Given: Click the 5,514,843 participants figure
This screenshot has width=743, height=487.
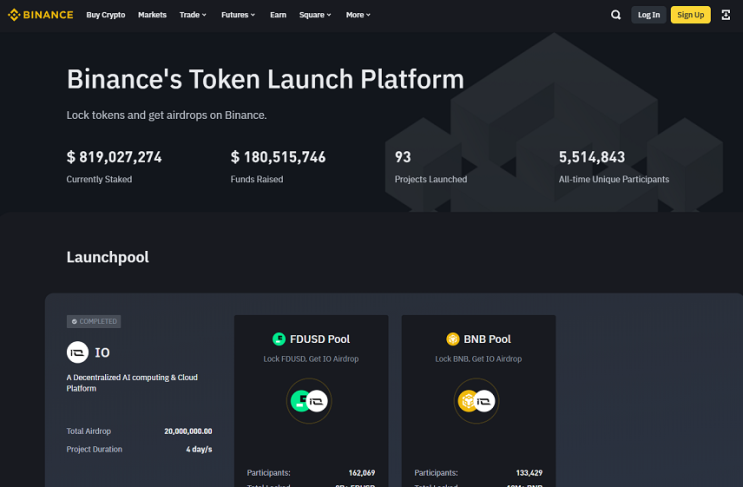Looking at the screenshot, I should point(592,157).
